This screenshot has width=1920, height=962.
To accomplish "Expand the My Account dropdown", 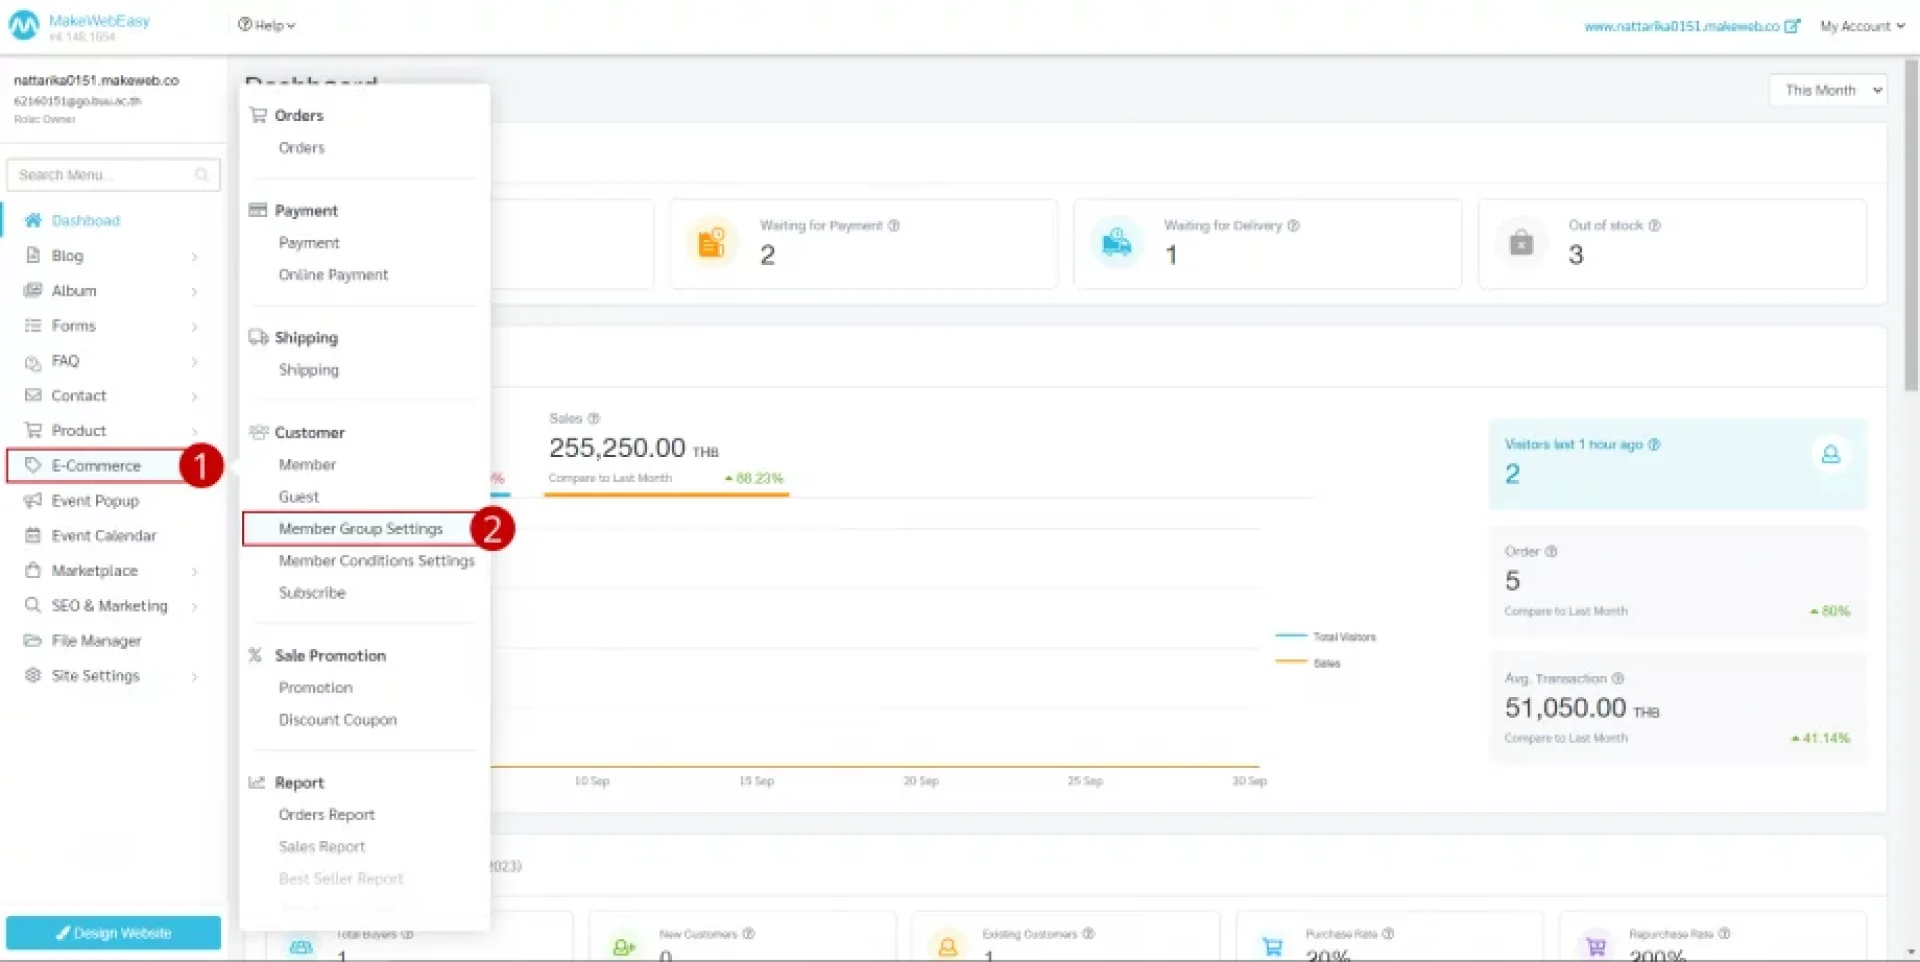I will [1861, 26].
